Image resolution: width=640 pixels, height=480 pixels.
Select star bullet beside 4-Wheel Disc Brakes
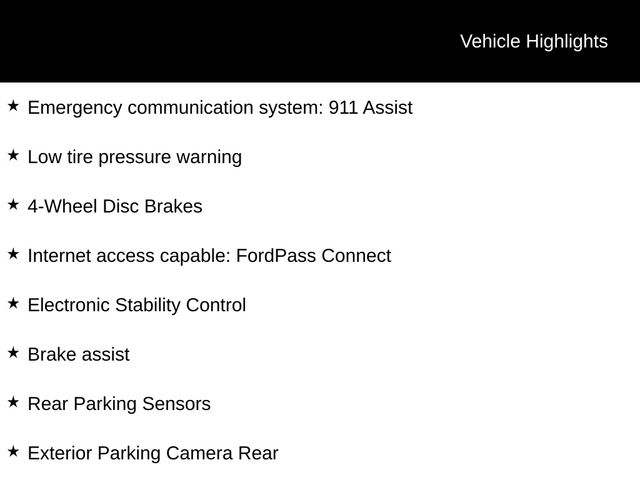pos(13,205)
